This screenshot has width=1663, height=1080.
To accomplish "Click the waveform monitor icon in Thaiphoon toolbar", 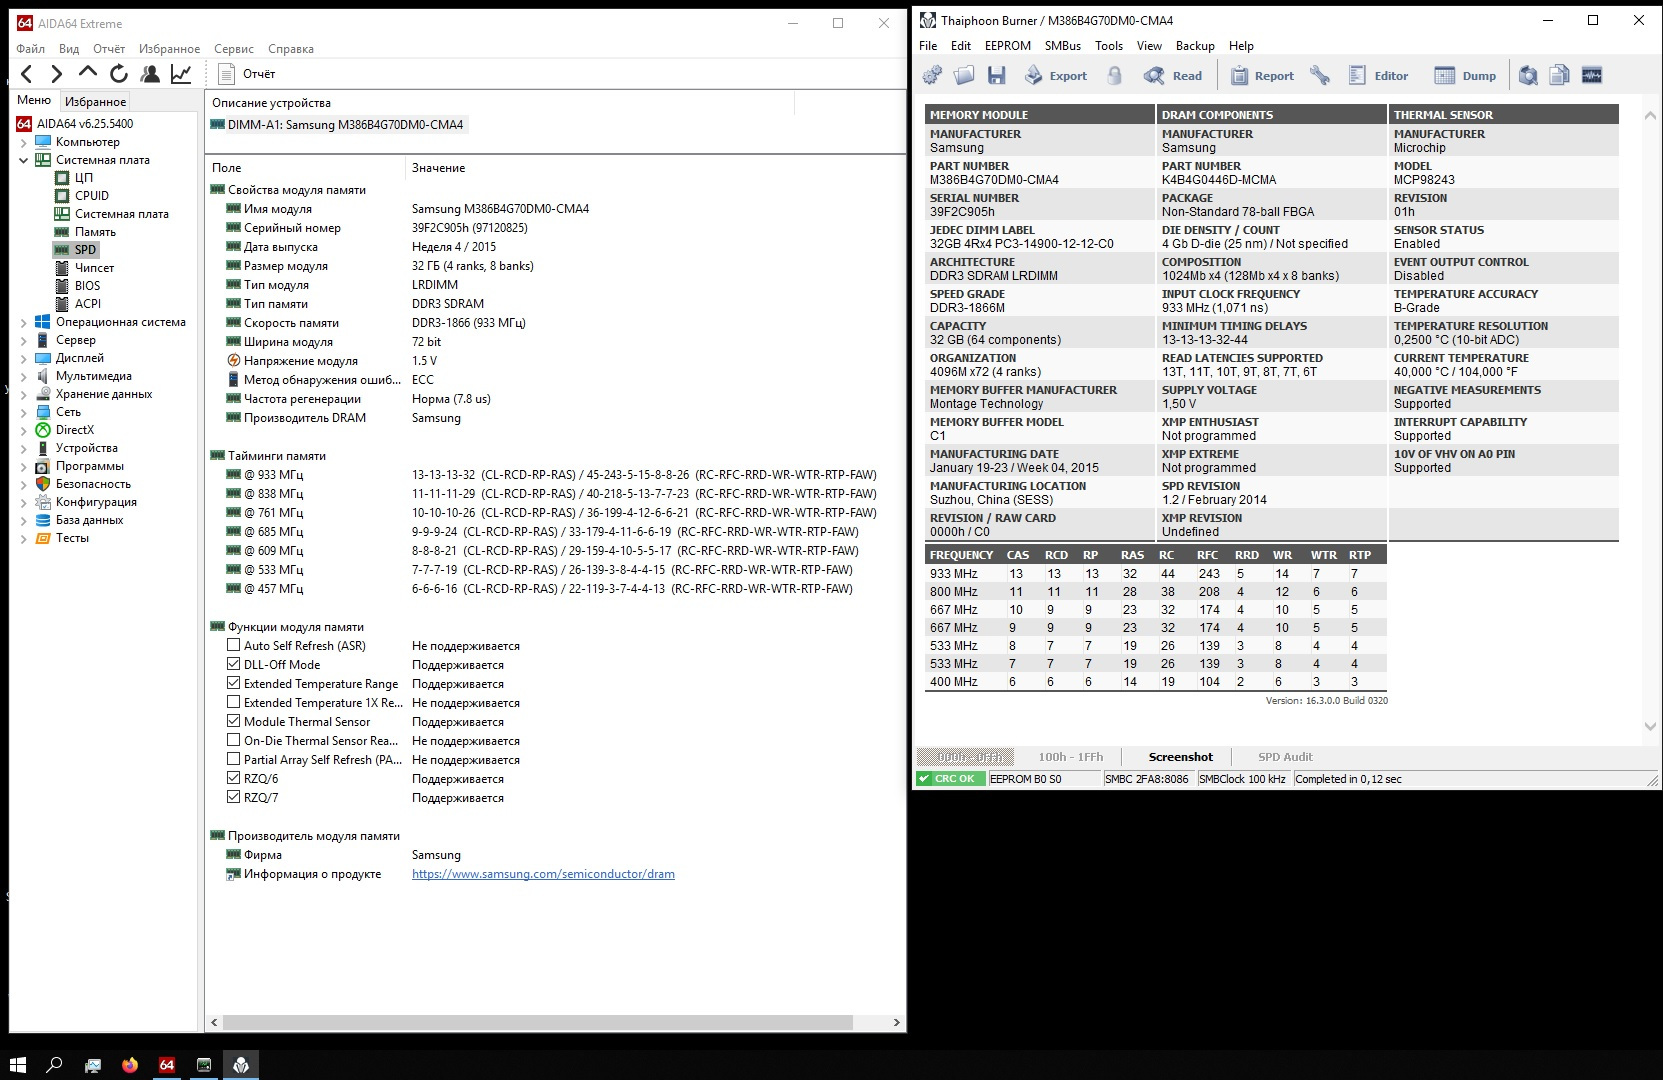I will point(1592,76).
